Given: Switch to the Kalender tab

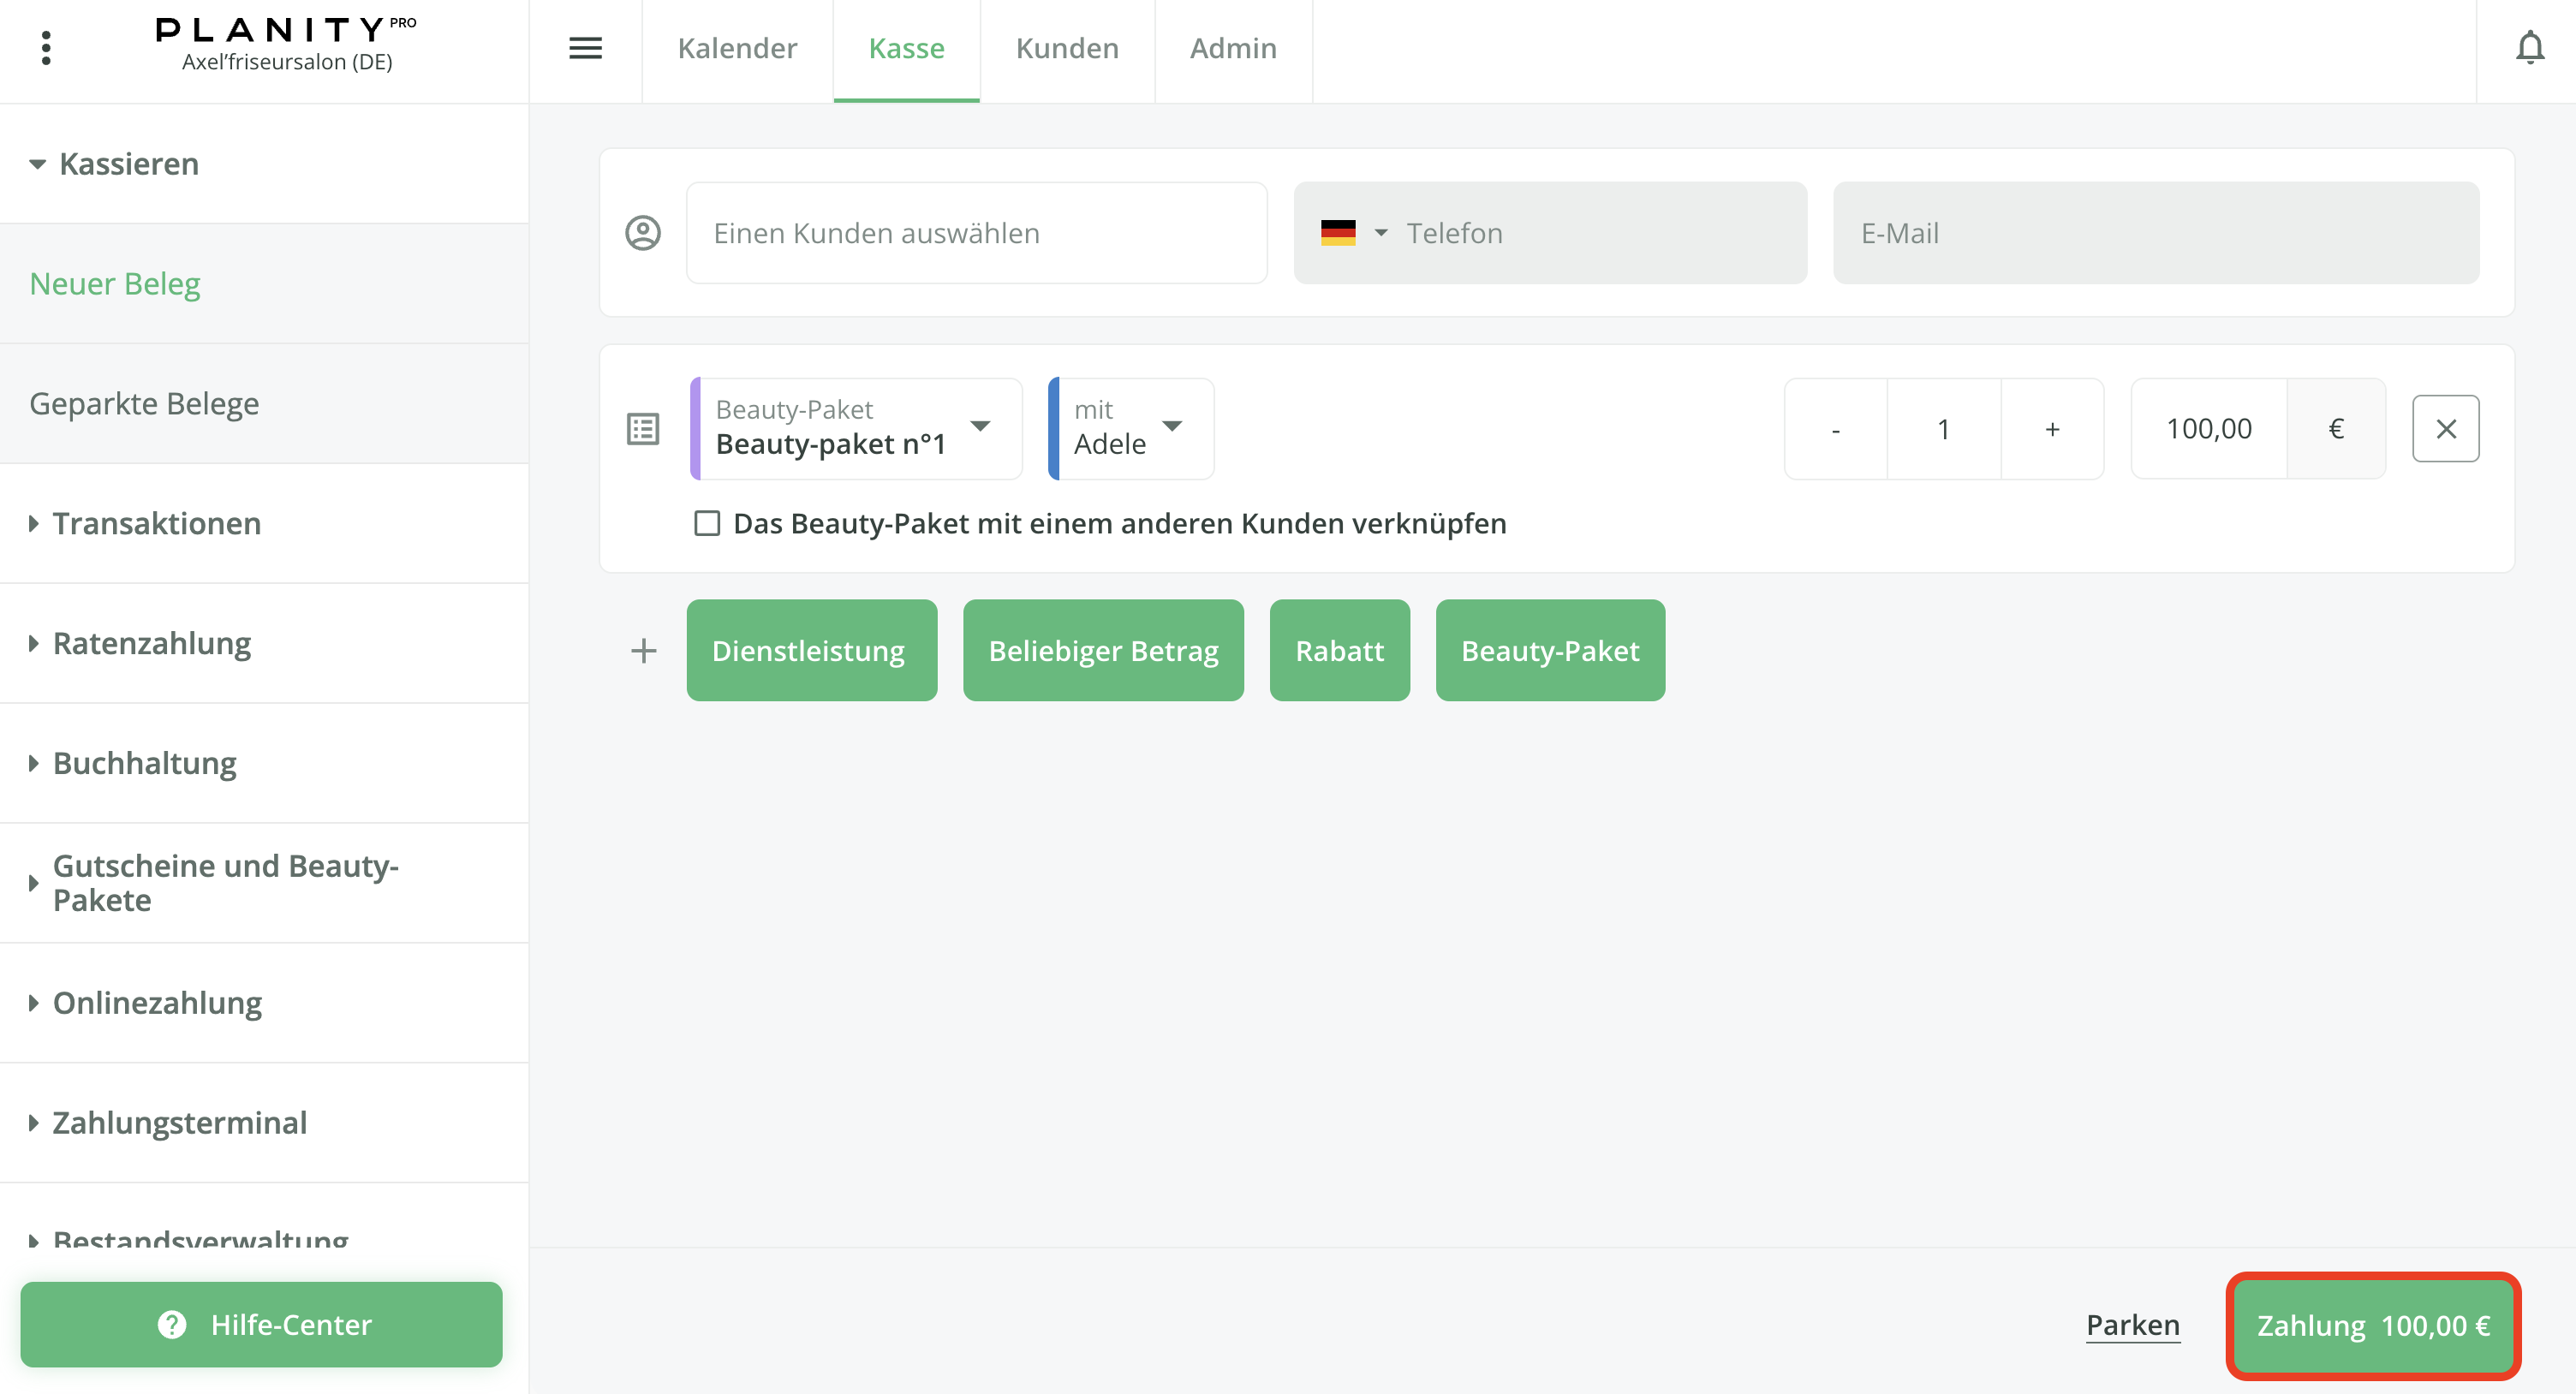Looking at the screenshot, I should pyautogui.click(x=736, y=48).
